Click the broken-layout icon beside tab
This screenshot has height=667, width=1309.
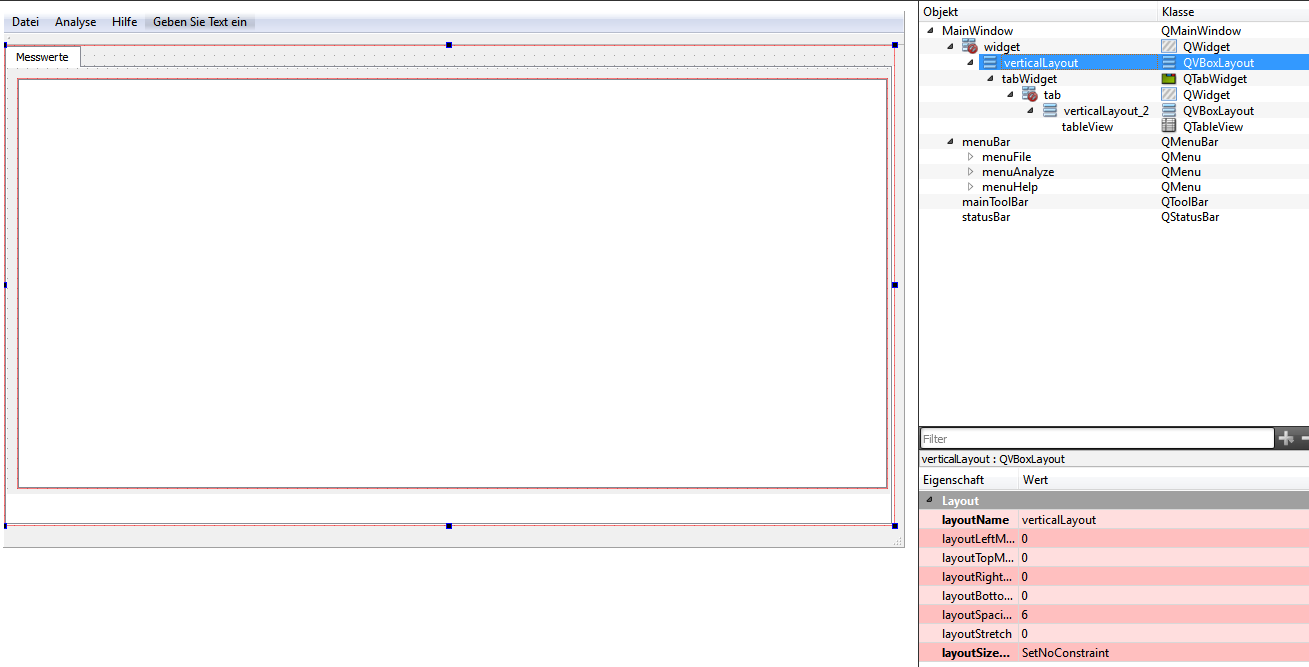tap(1029, 95)
